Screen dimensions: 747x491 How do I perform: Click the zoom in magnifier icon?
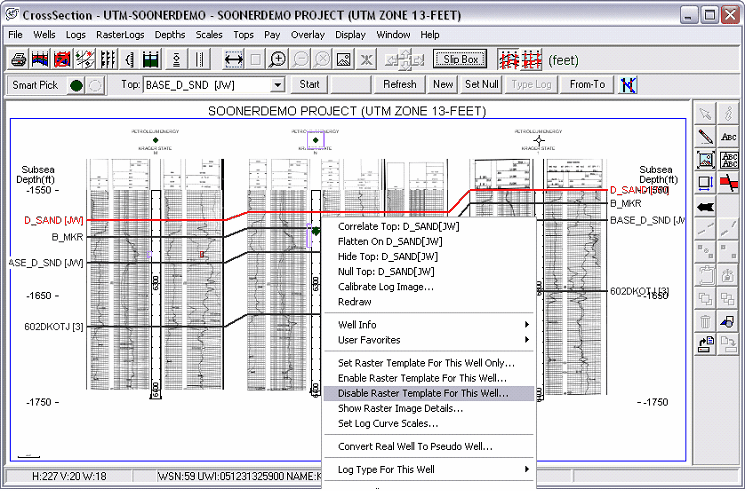(279, 59)
